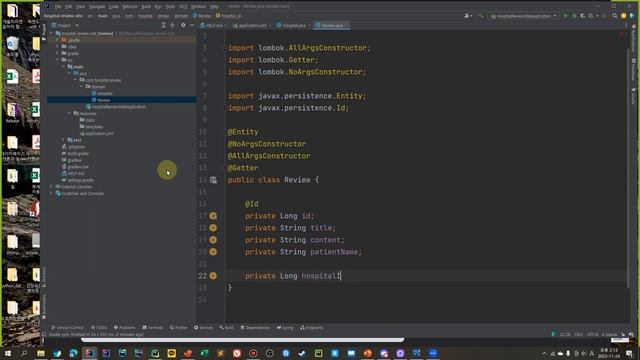Open the Dependencies tool window

tap(255, 328)
